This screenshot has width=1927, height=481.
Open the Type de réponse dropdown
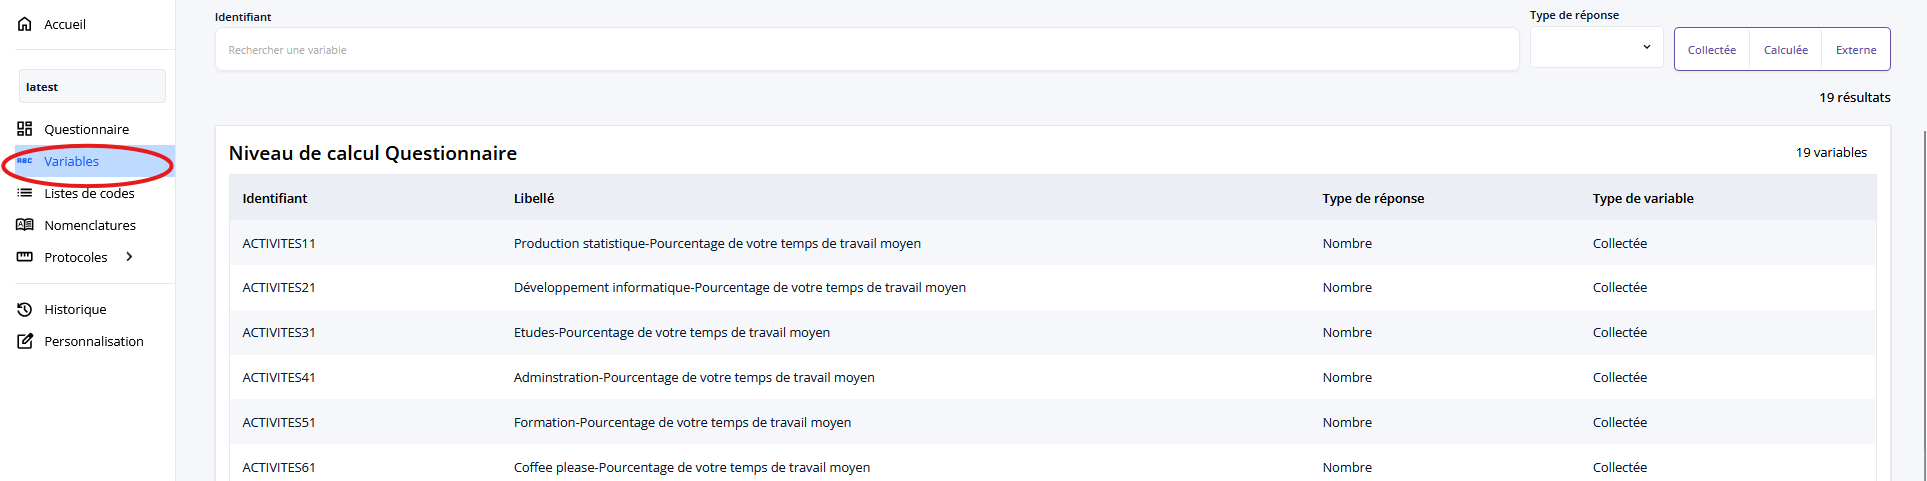(1596, 48)
